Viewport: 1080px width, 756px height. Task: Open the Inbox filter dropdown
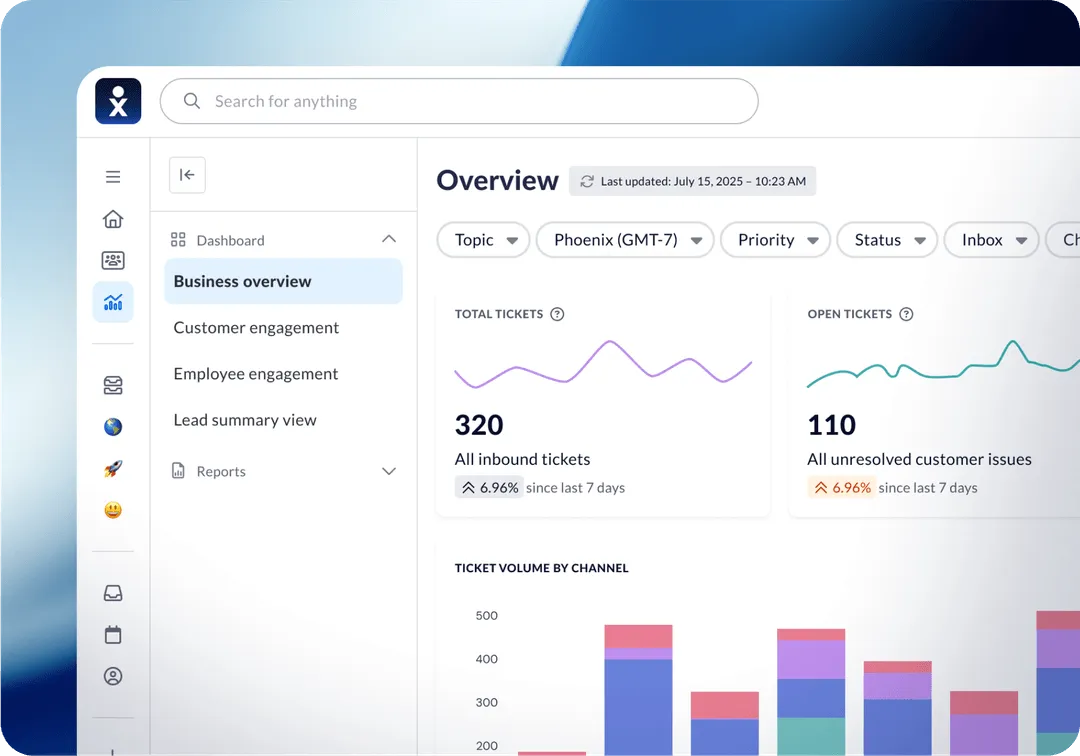pyautogui.click(x=991, y=240)
